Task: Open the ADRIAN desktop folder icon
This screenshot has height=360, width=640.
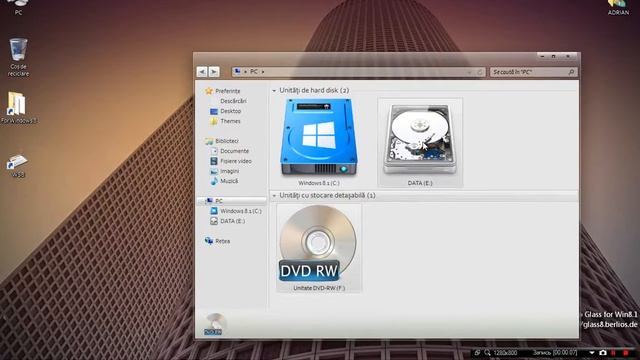Action: (618, 7)
